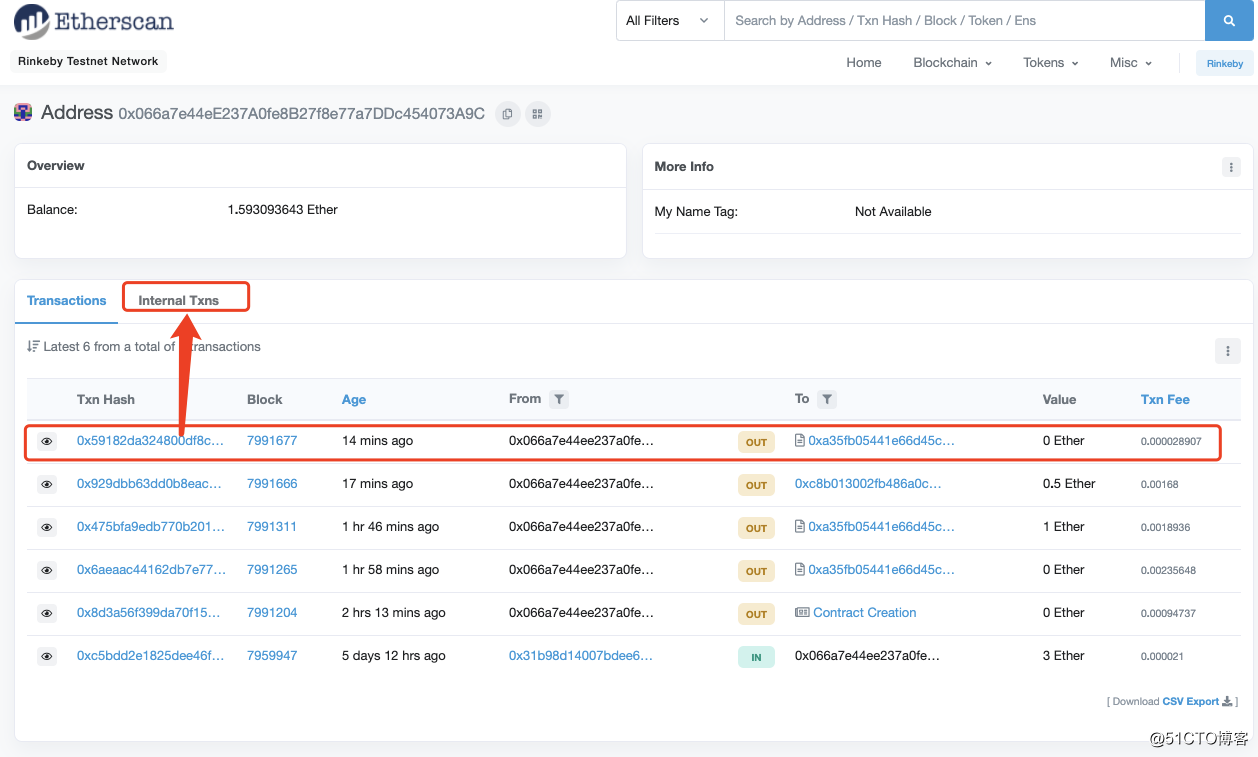Preview transaction 0x929dbb6 with eye icon
Screen dimensions: 1258x757
click(x=46, y=484)
